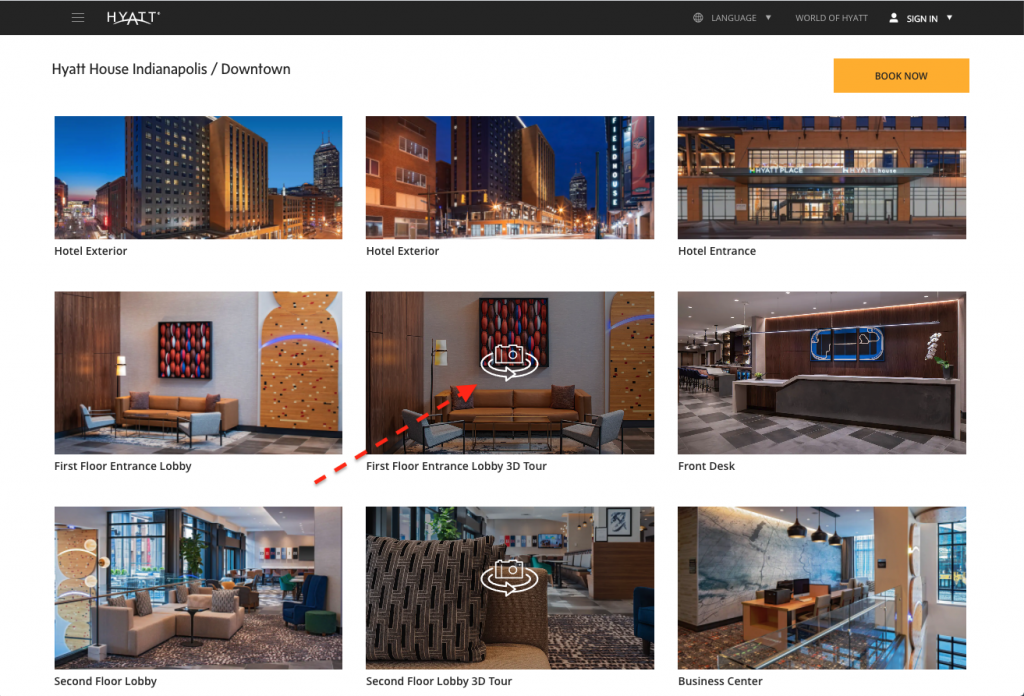Screen dimensions: 1024x696
Task: Open the hamburger menu icon
Action: pyautogui.click(x=78, y=18)
